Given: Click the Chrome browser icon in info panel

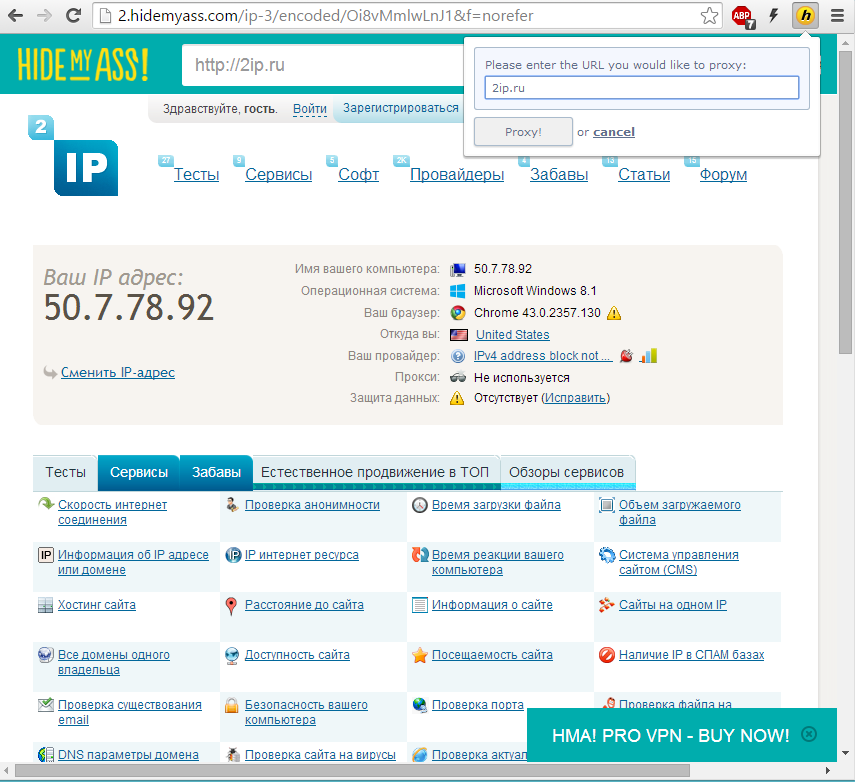Looking at the screenshot, I should point(457,312).
